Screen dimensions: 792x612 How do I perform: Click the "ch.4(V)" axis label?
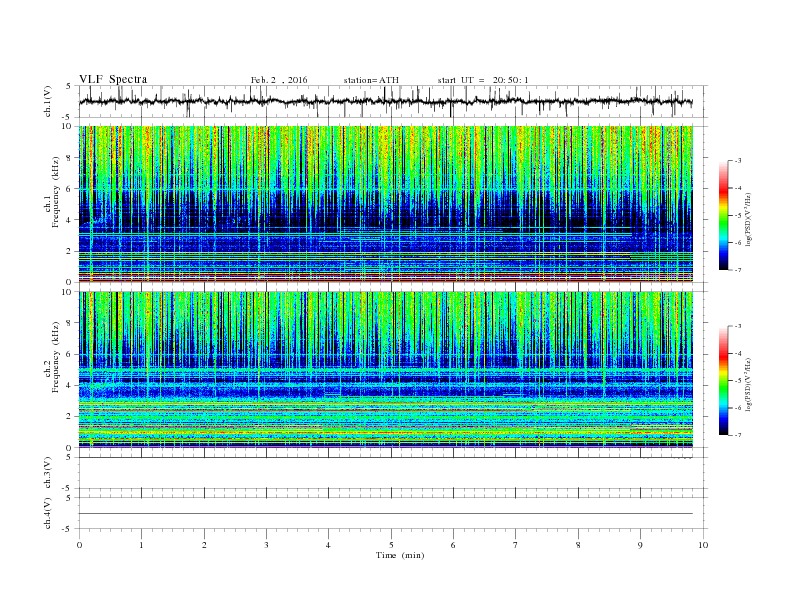tap(48, 513)
